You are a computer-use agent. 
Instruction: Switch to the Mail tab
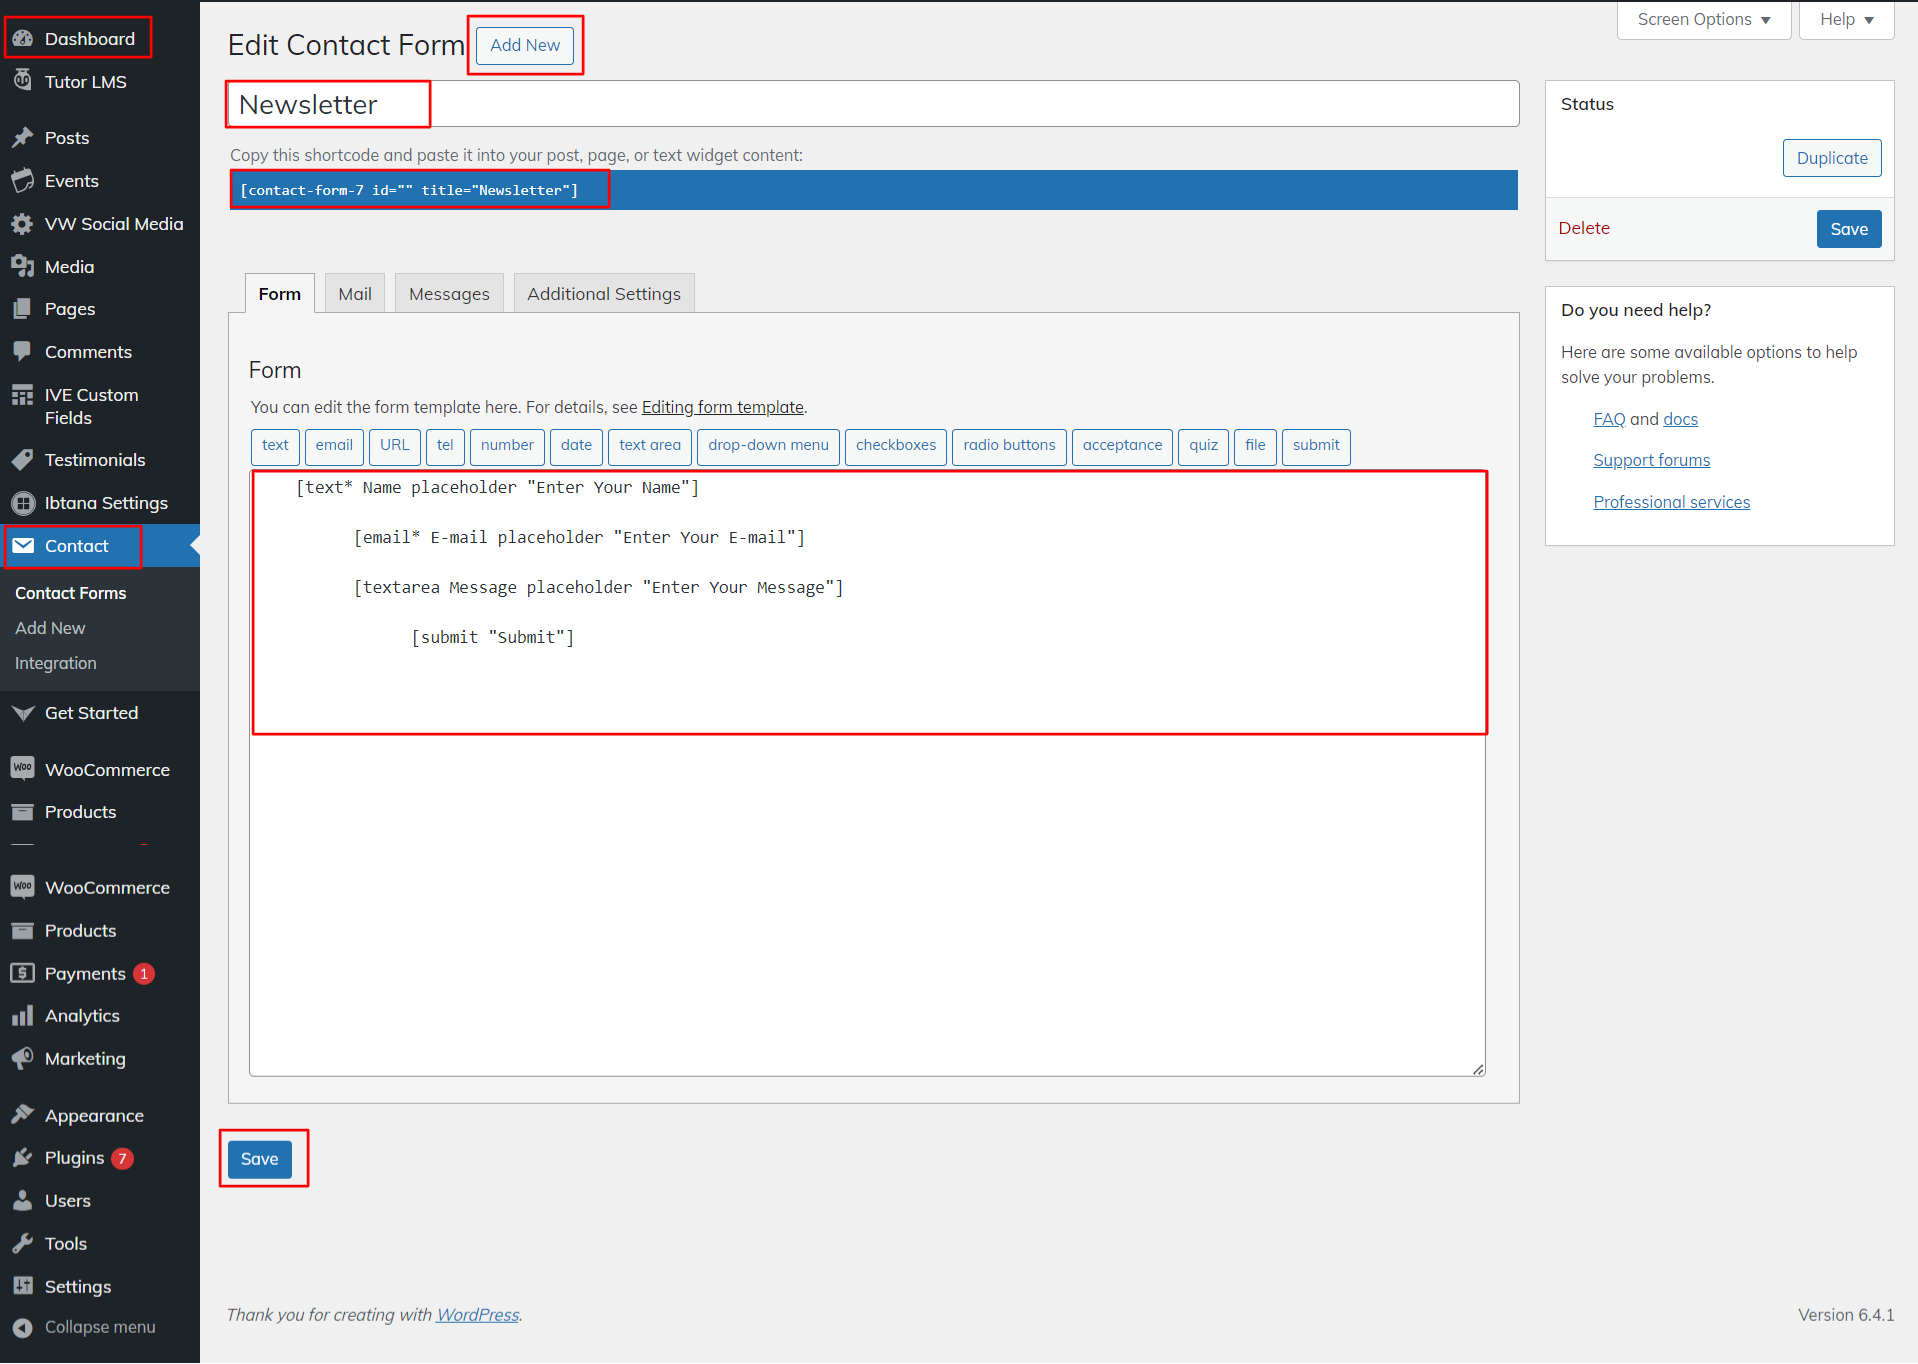click(354, 294)
